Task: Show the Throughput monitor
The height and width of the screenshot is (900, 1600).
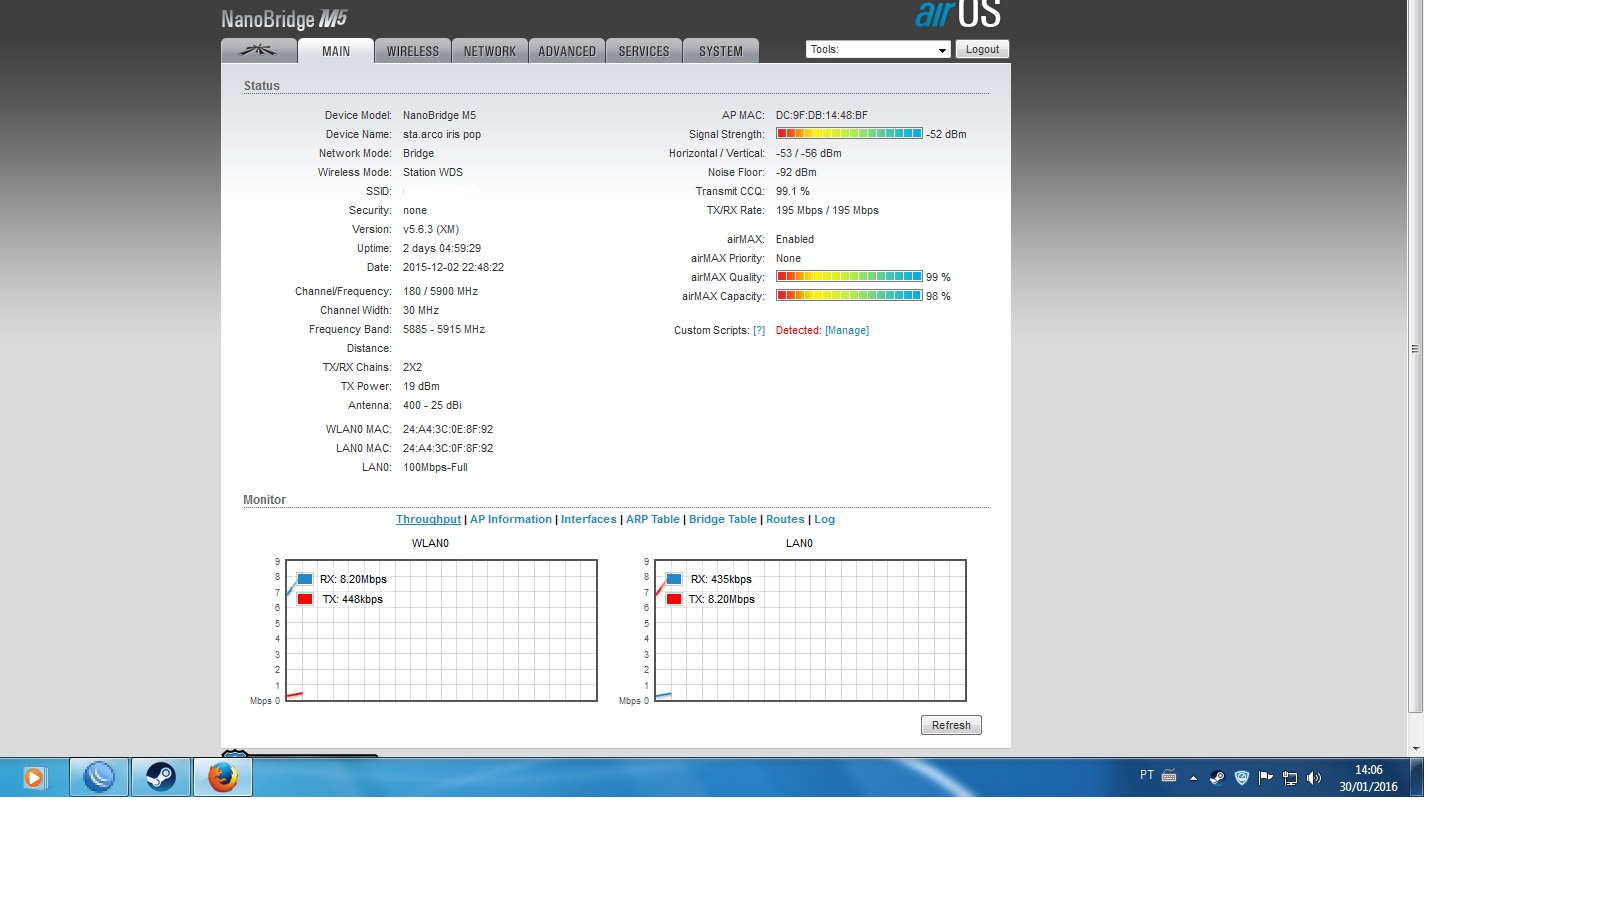Action: click(x=428, y=520)
